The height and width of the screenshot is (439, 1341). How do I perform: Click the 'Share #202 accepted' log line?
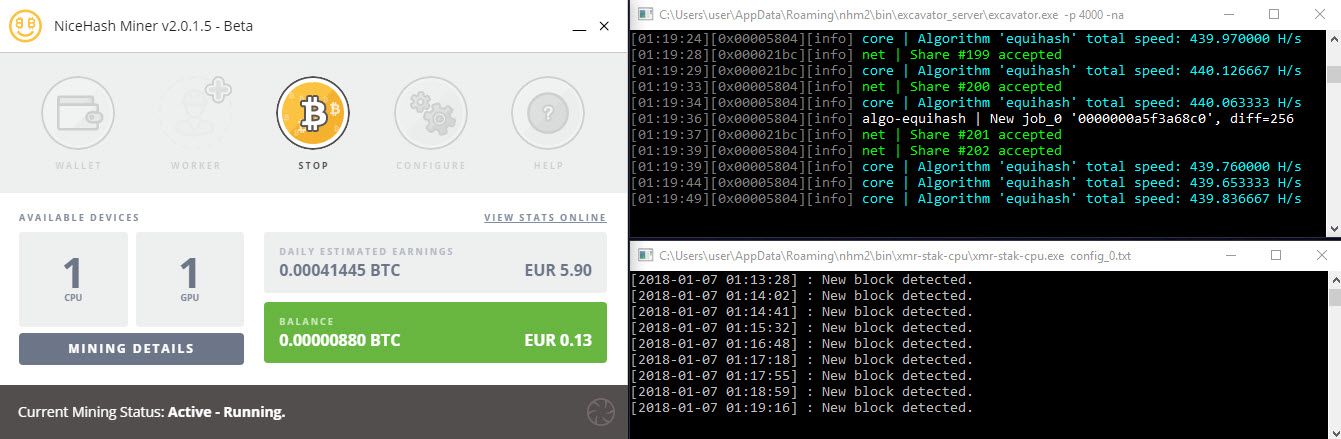pyautogui.click(x=846, y=151)
